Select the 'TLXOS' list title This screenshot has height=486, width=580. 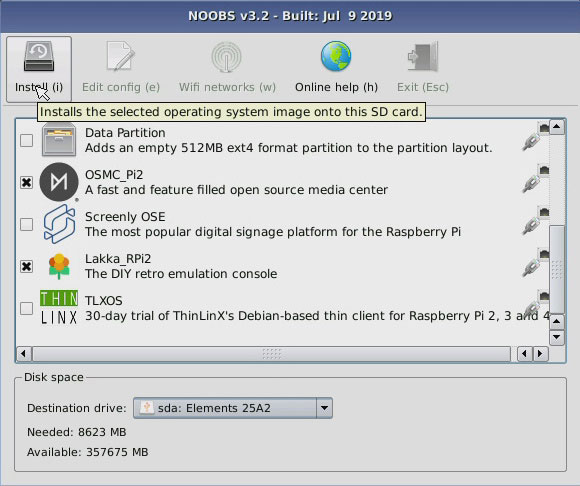pos(104,301)
